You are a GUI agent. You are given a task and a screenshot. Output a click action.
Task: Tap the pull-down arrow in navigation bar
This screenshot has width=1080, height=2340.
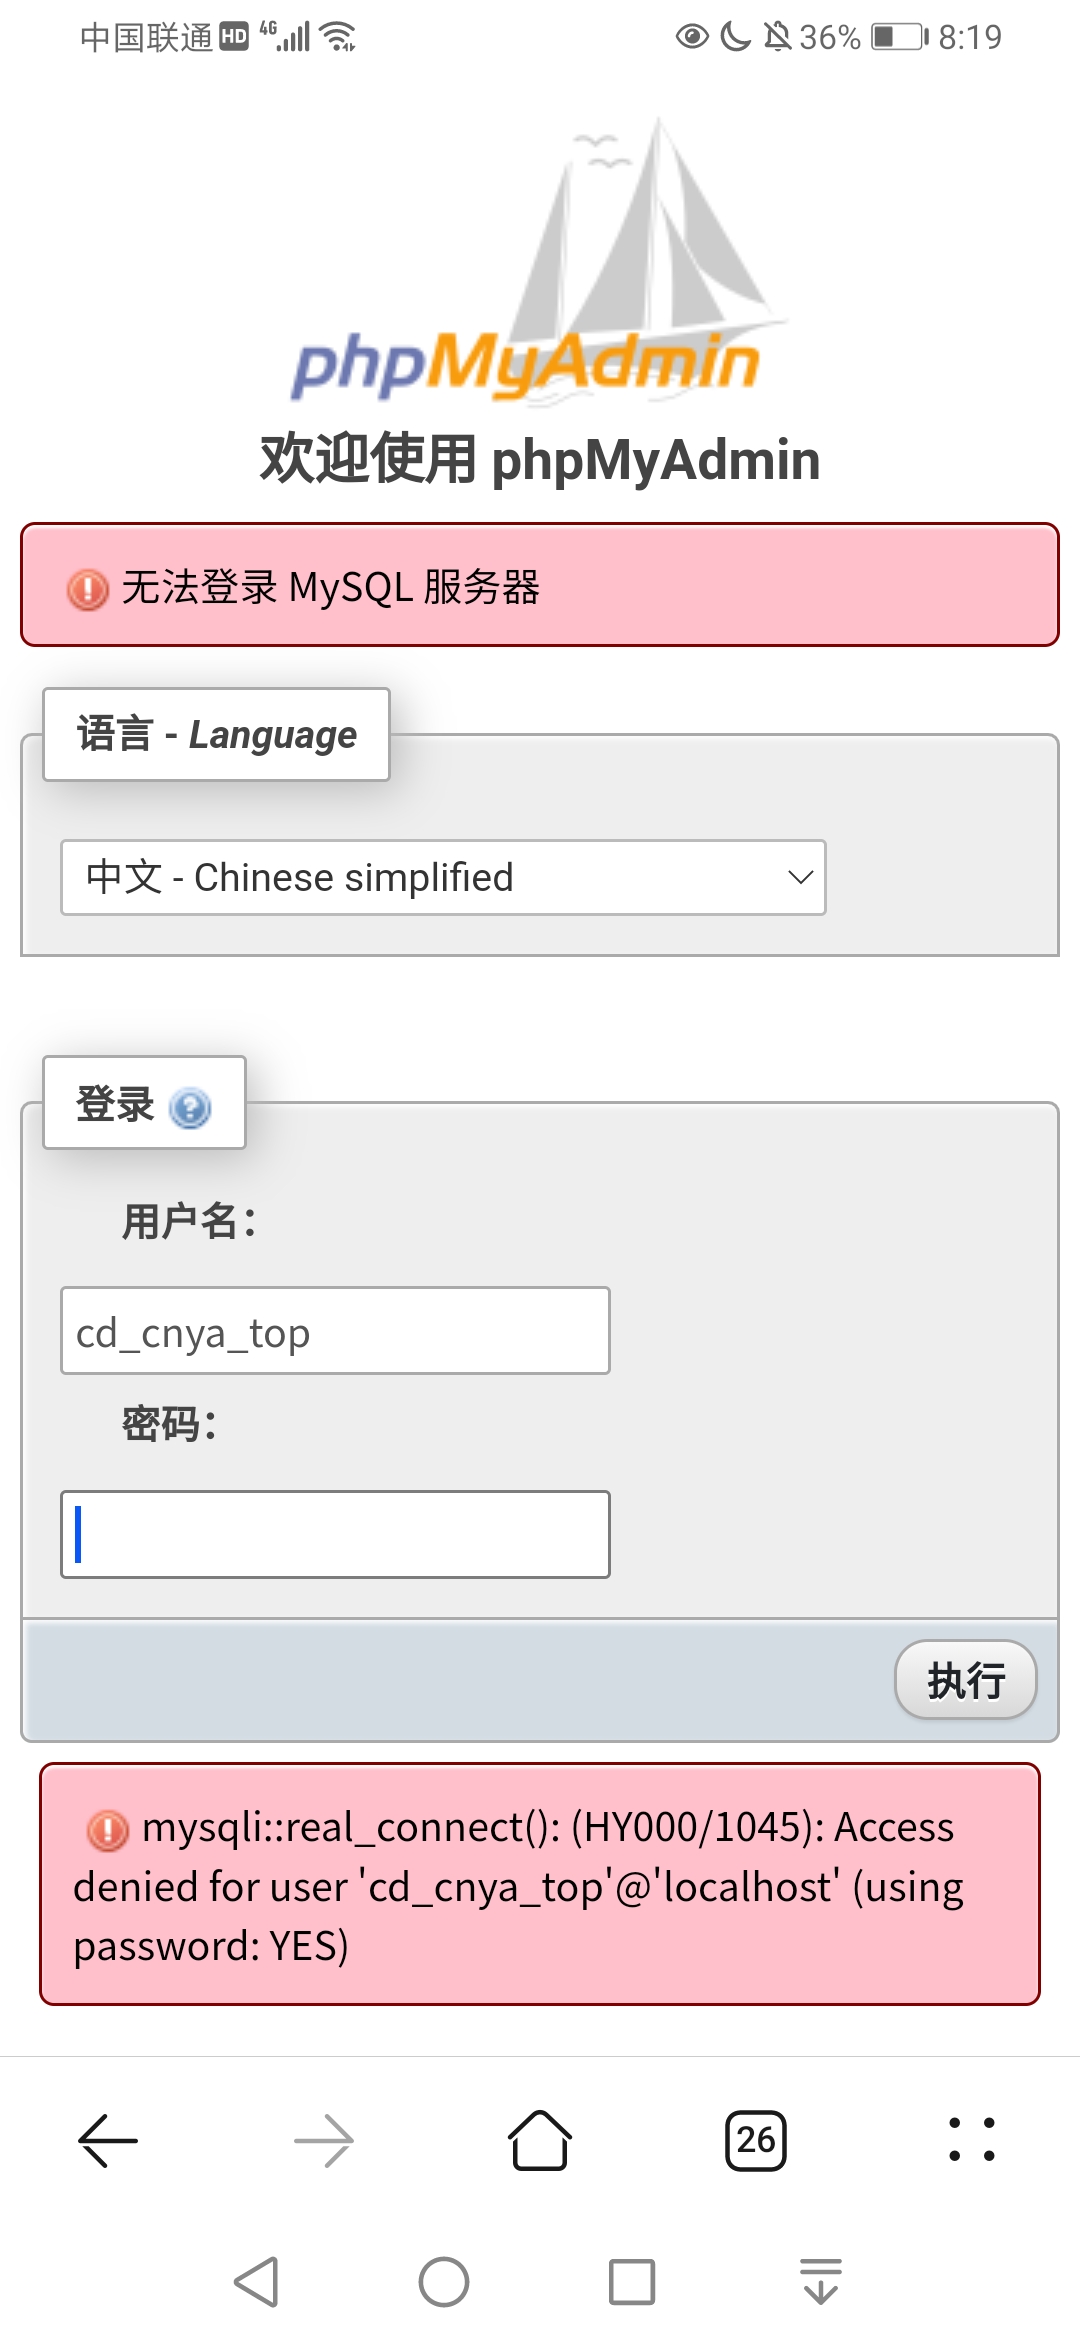[820, 2283]
